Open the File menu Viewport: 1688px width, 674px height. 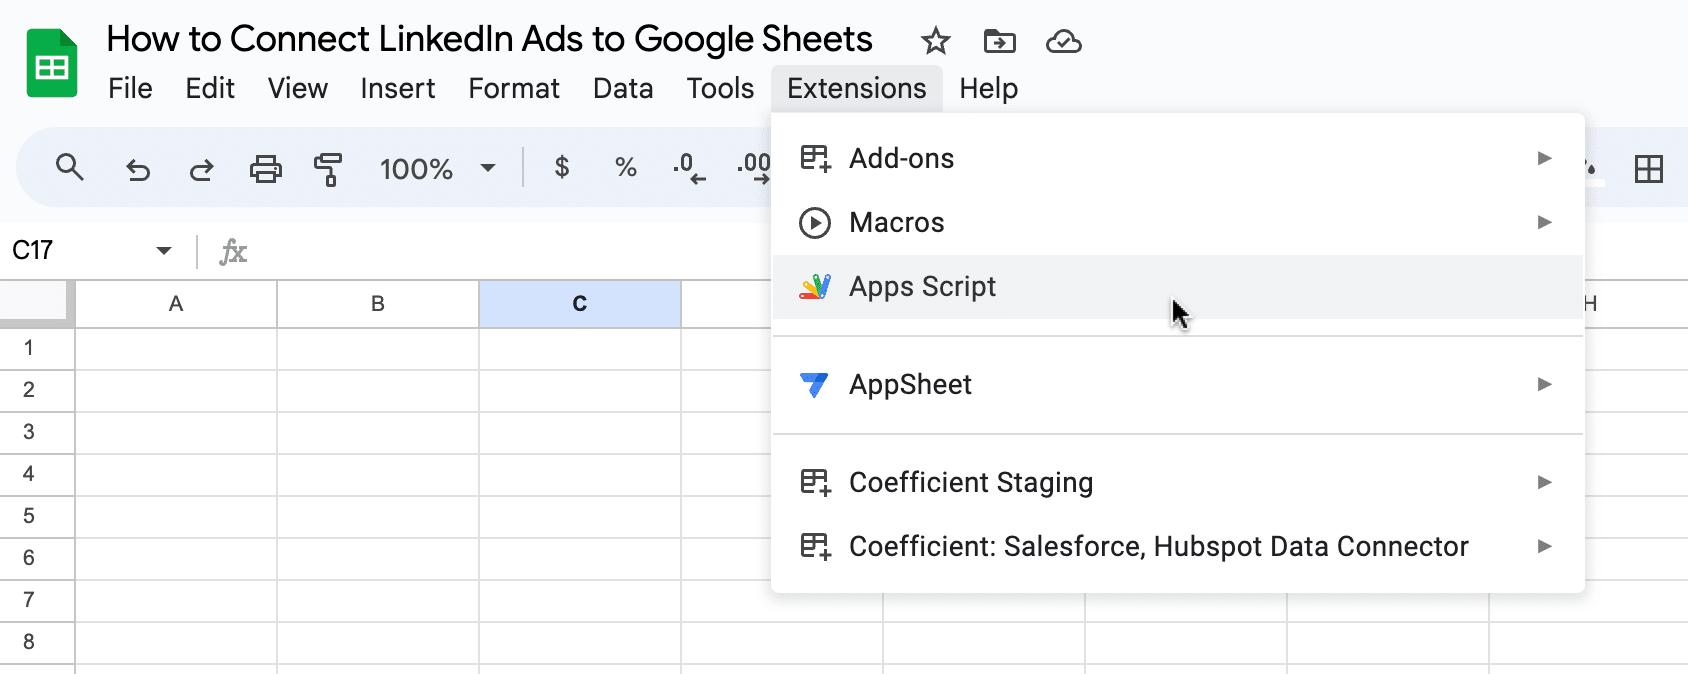pos(130,88)
